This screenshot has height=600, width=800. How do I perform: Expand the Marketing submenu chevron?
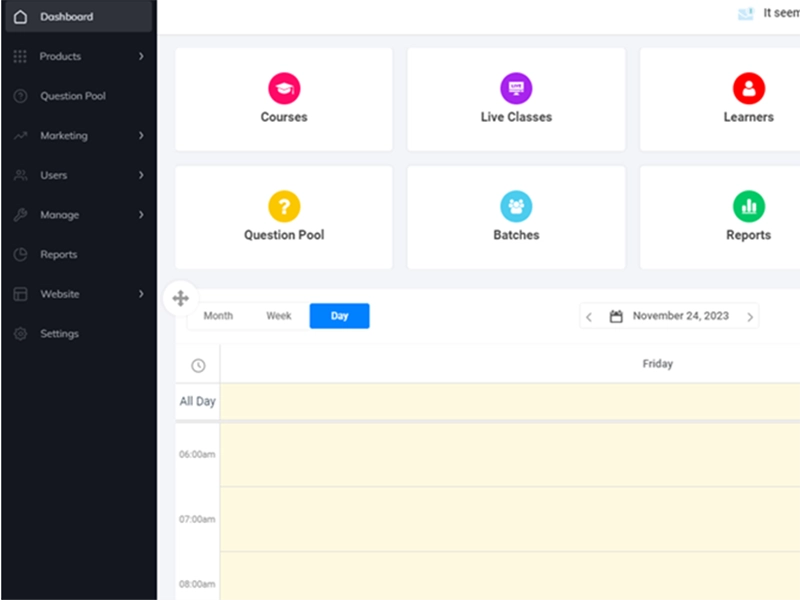pos(141,135)
